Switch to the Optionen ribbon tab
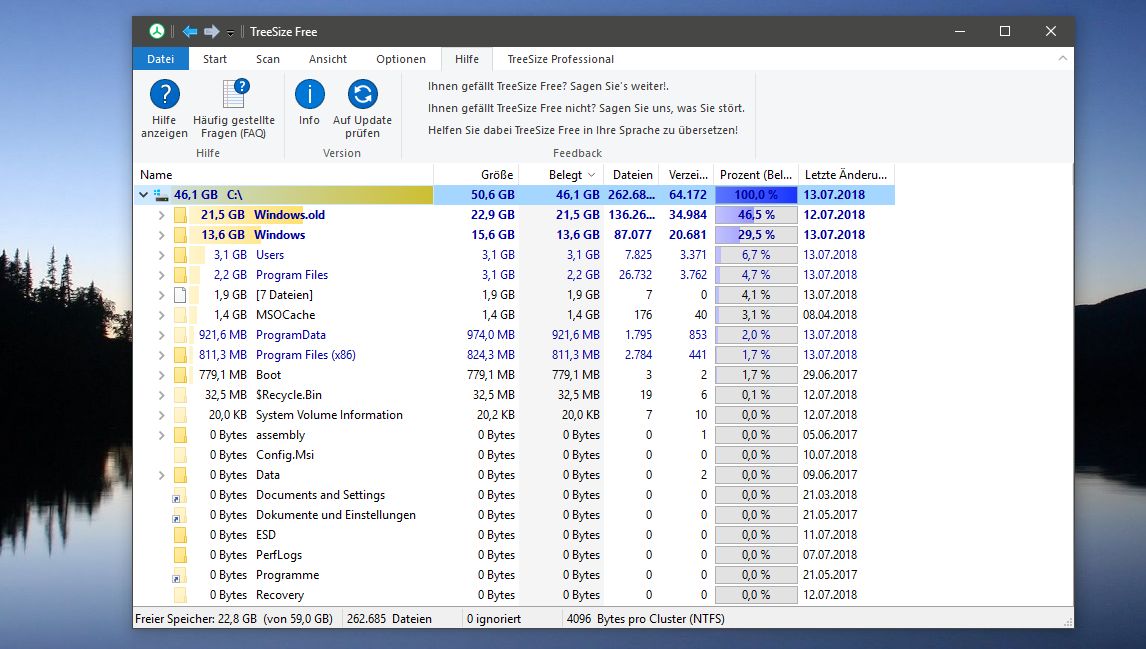 (x=401, y=59)
